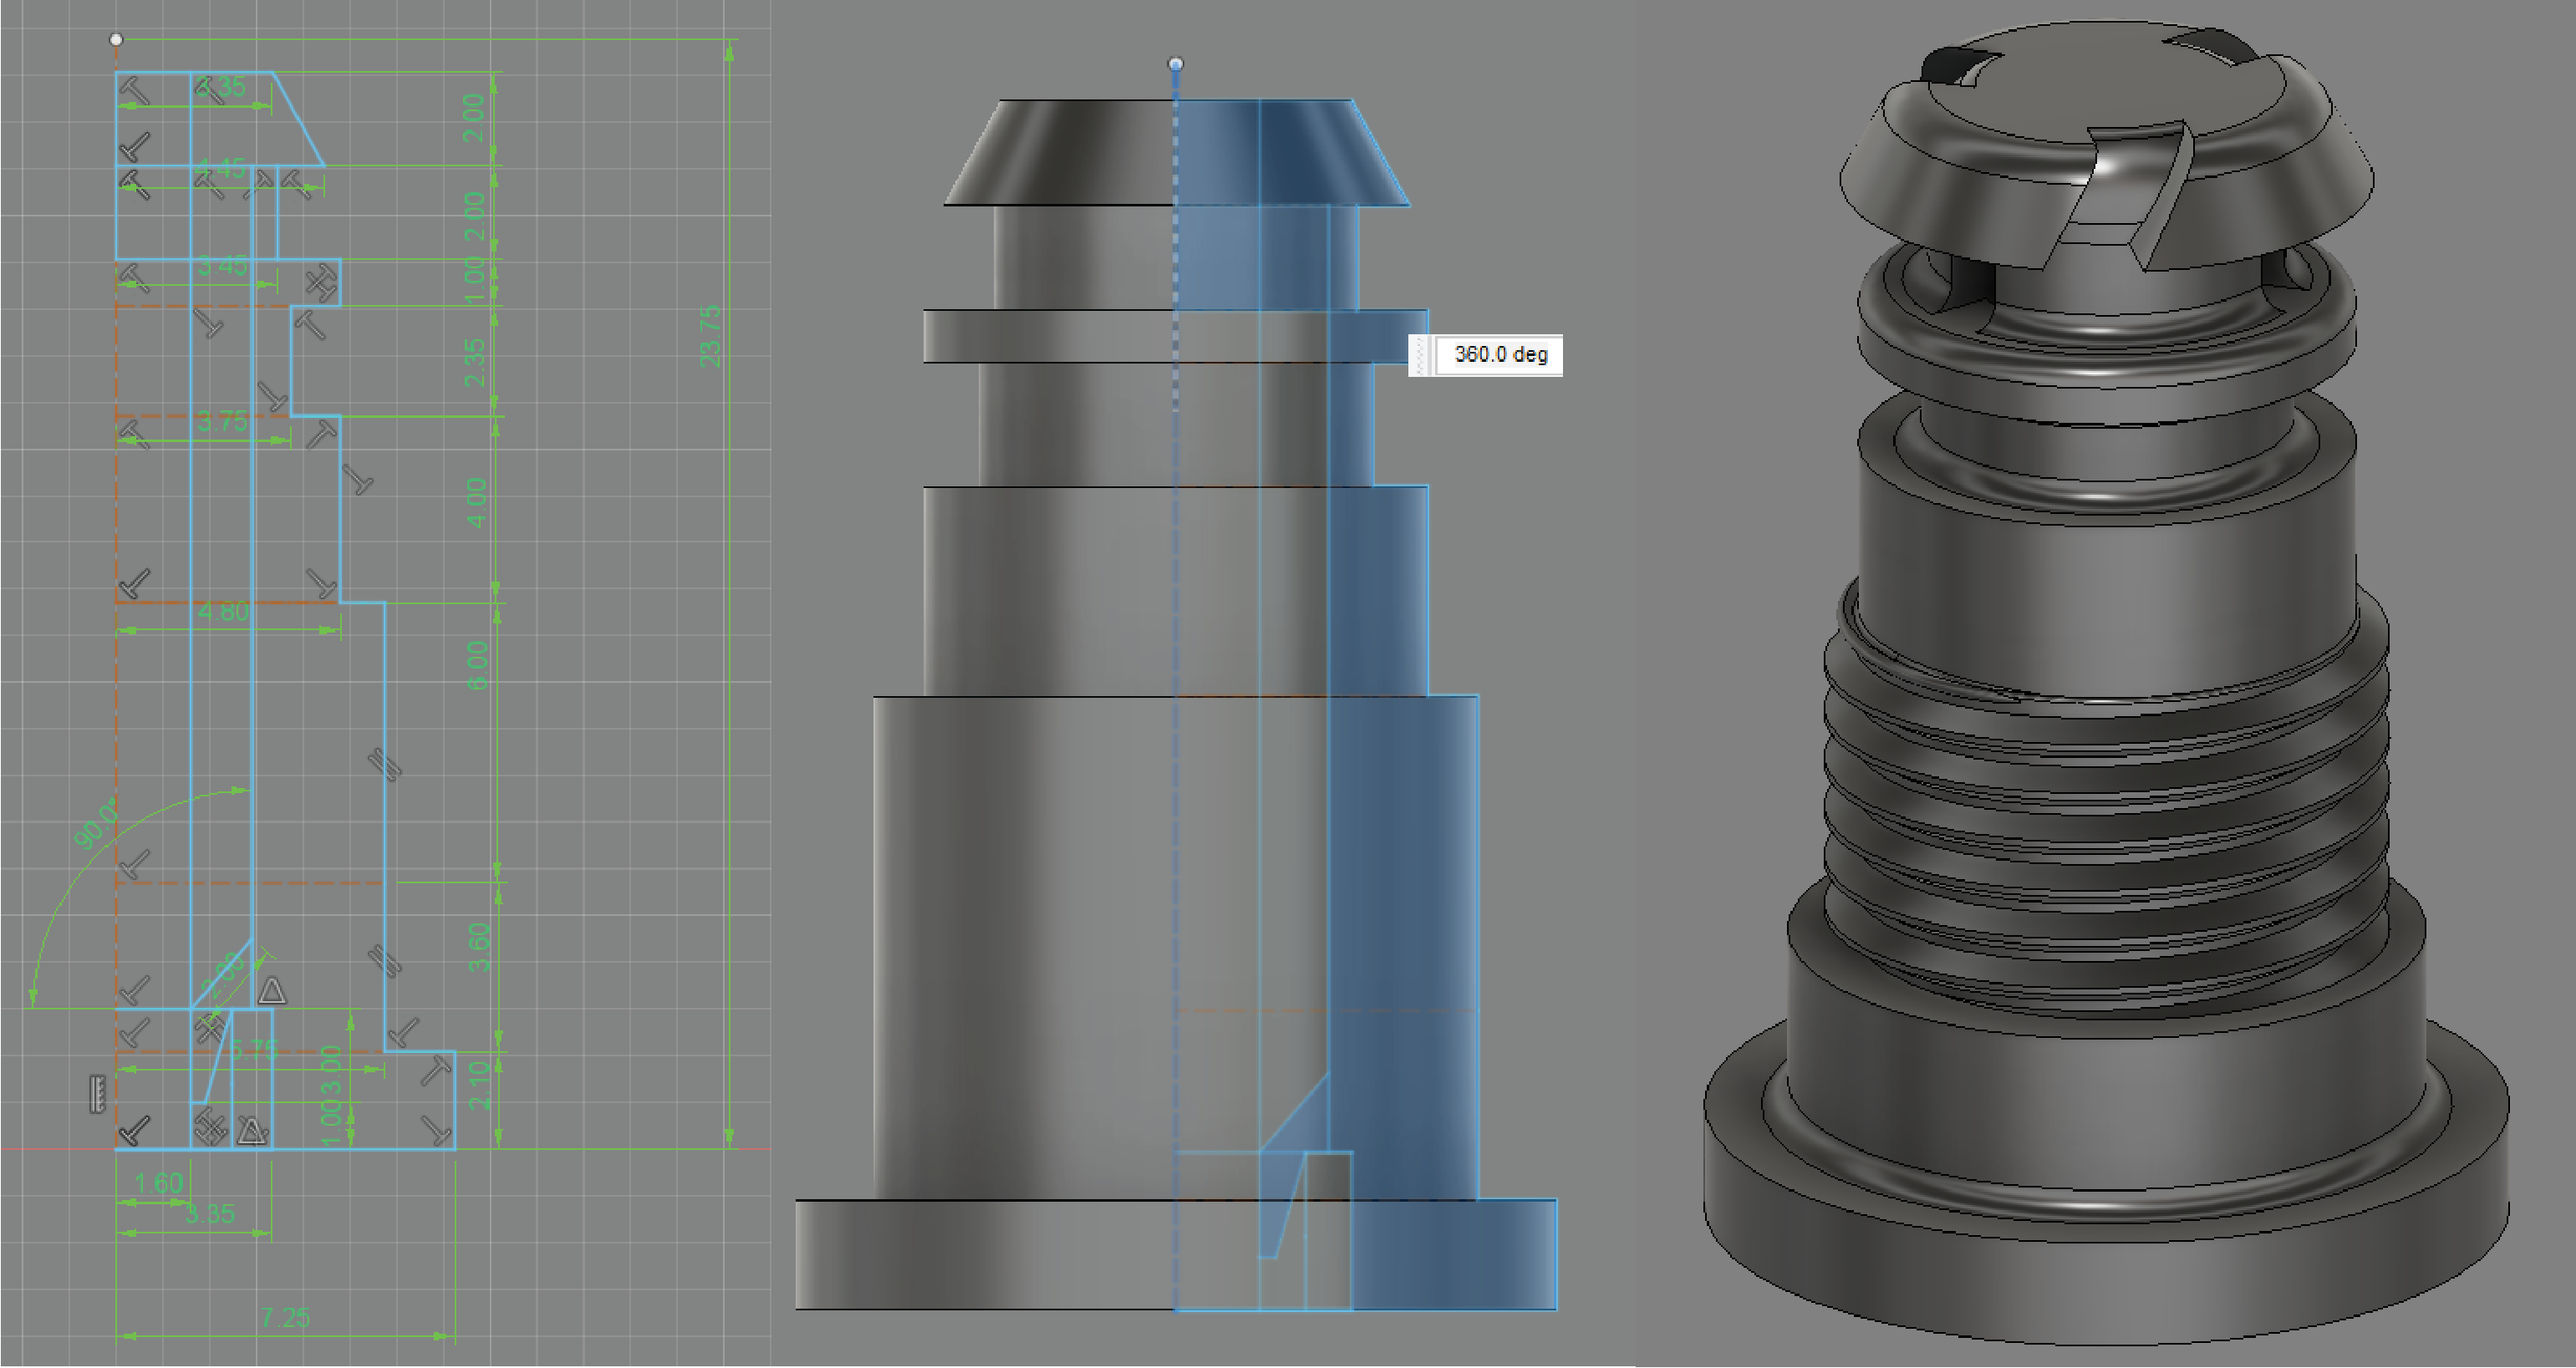Select the 2.35 vertical dimension
Image resolution: width=2576 pixels, height=1368 pixels.
tap(475, 363)
